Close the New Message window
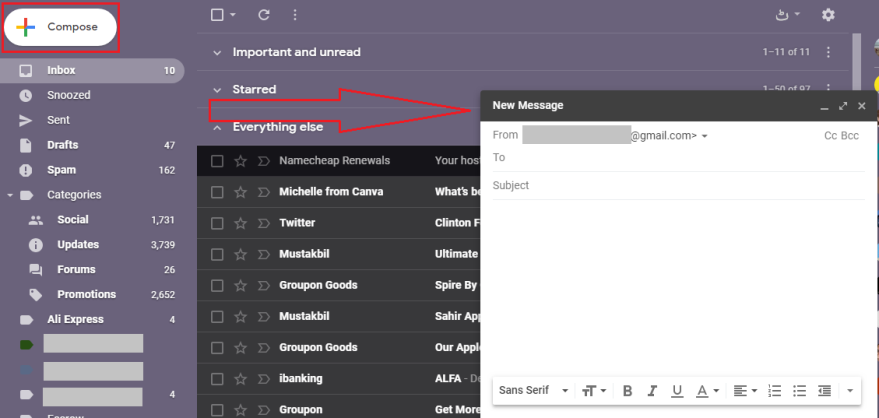 click(862, 106)
